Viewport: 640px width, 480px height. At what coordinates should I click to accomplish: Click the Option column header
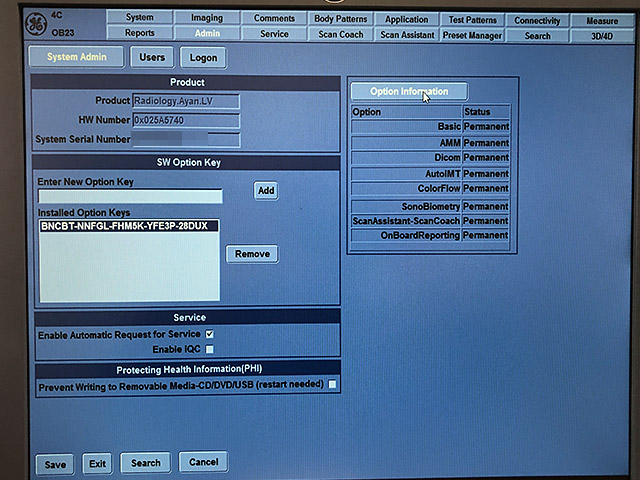pyautogui.click(x=407, y=112)
